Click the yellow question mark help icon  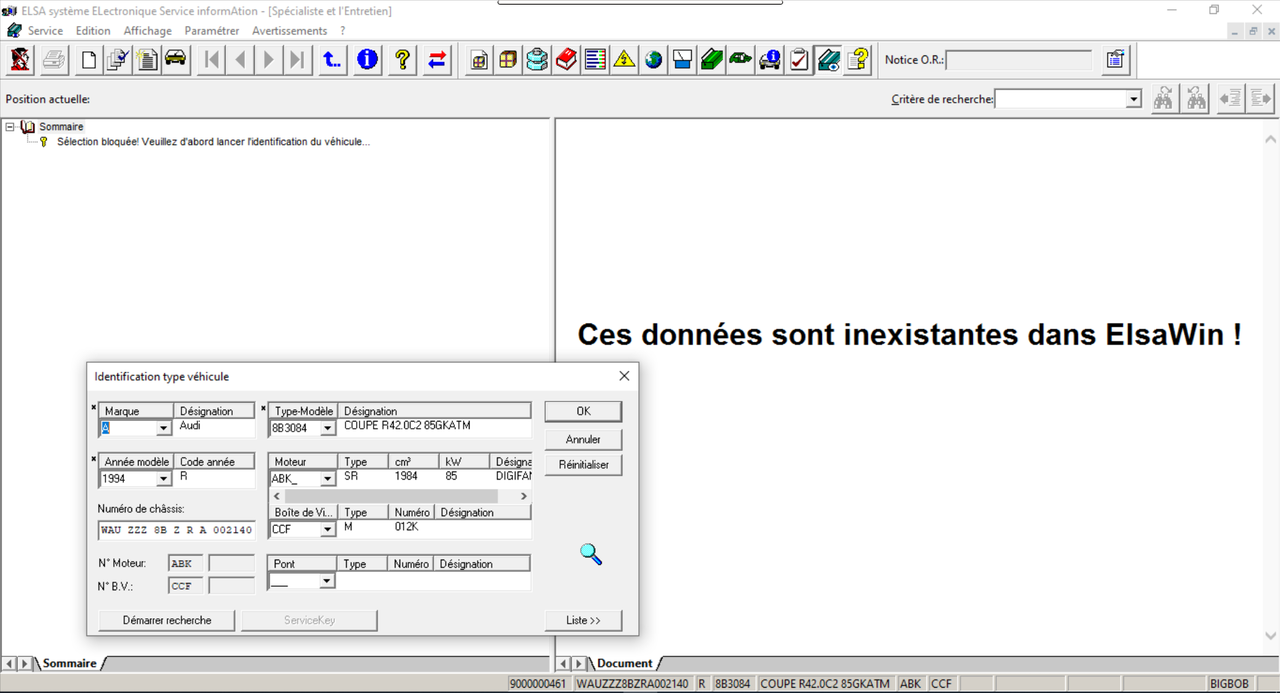tap(402, 60)
